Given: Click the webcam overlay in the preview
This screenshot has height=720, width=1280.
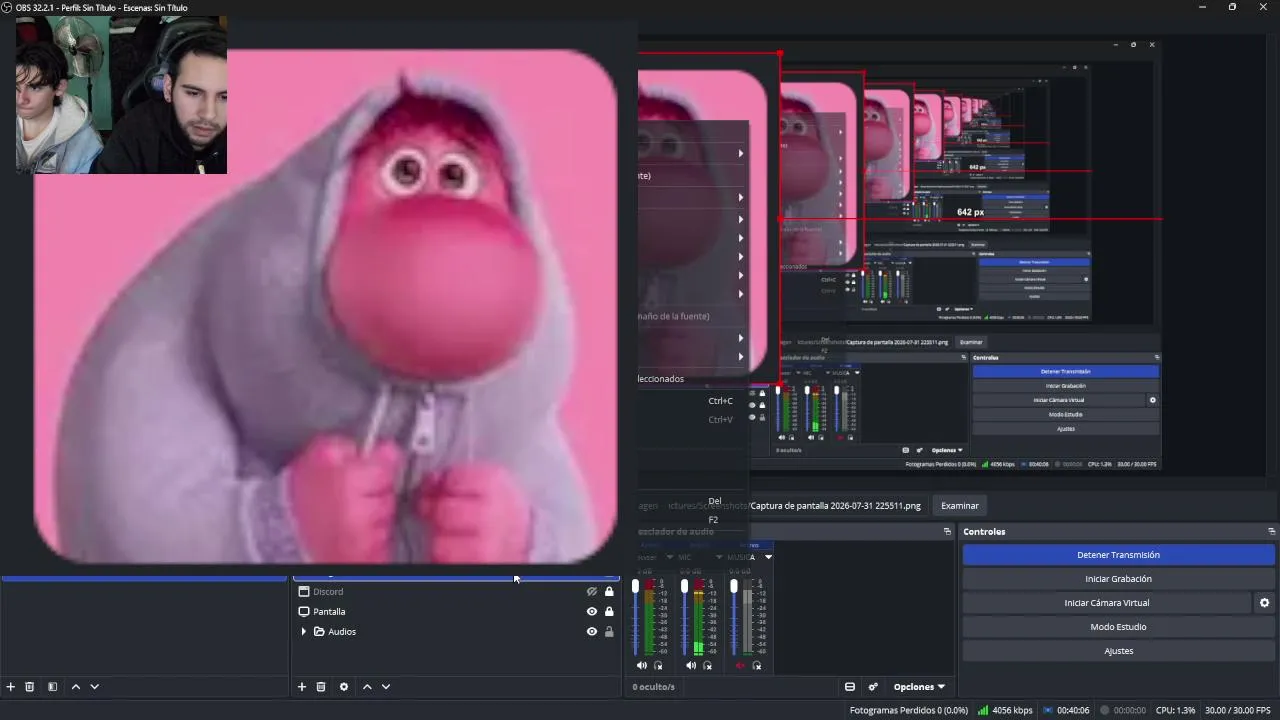Looking at the screenshot, I should [121, 95].
